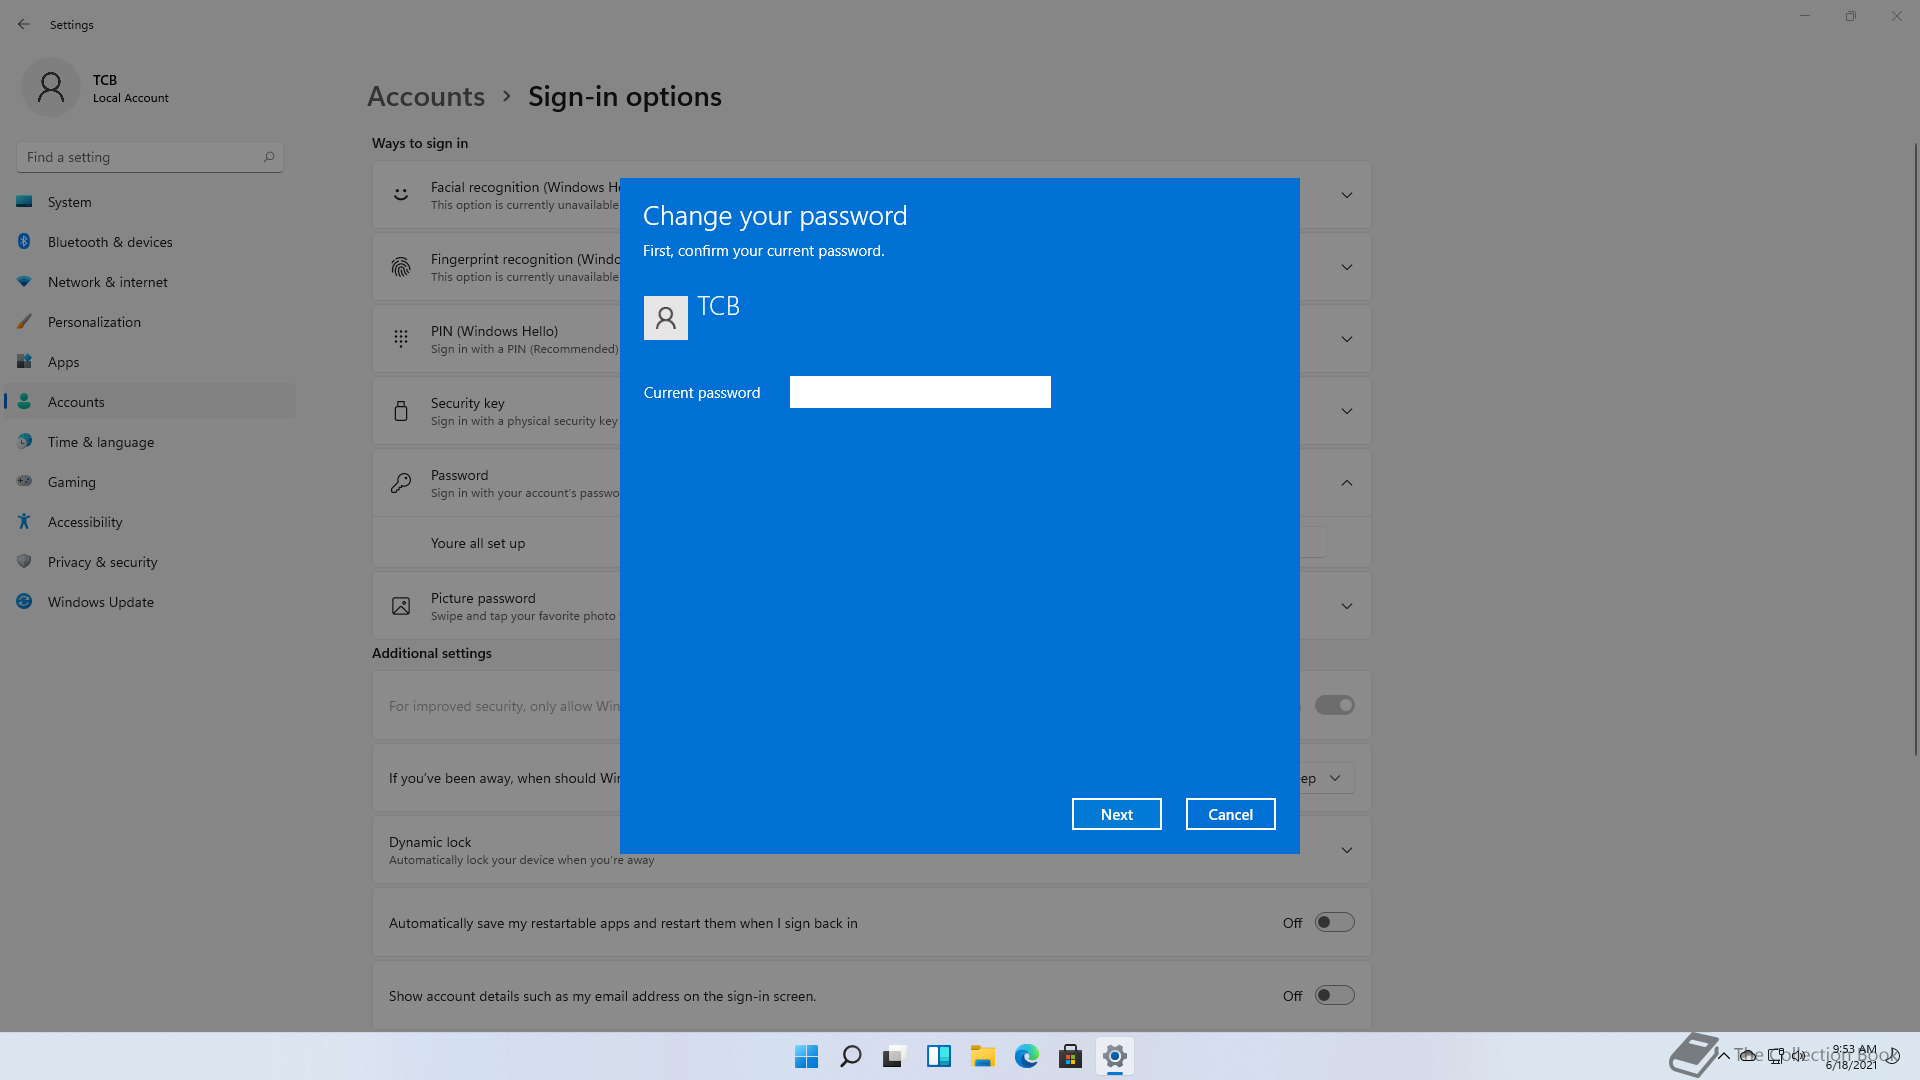Image resolution: width=1920 pixels, height=1080 pixels.
Task: Toggle the improved security Windows Hello switch
Action: [x=1334, y=705]
